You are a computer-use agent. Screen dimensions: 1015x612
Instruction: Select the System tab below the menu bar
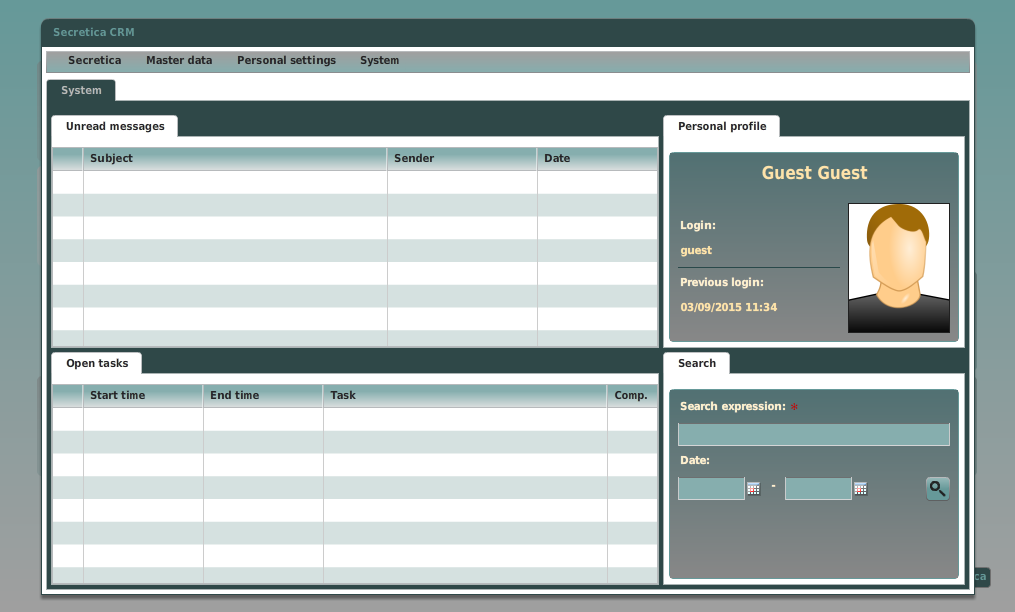81,90
